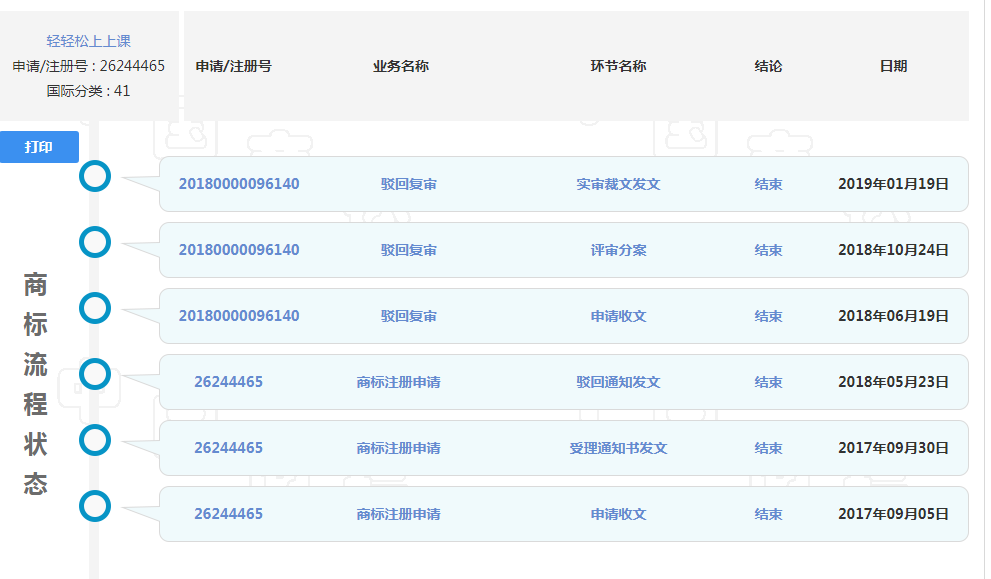Click the 打印 button
The height and width of the screenshot is (579, 991).
(39, 146)
